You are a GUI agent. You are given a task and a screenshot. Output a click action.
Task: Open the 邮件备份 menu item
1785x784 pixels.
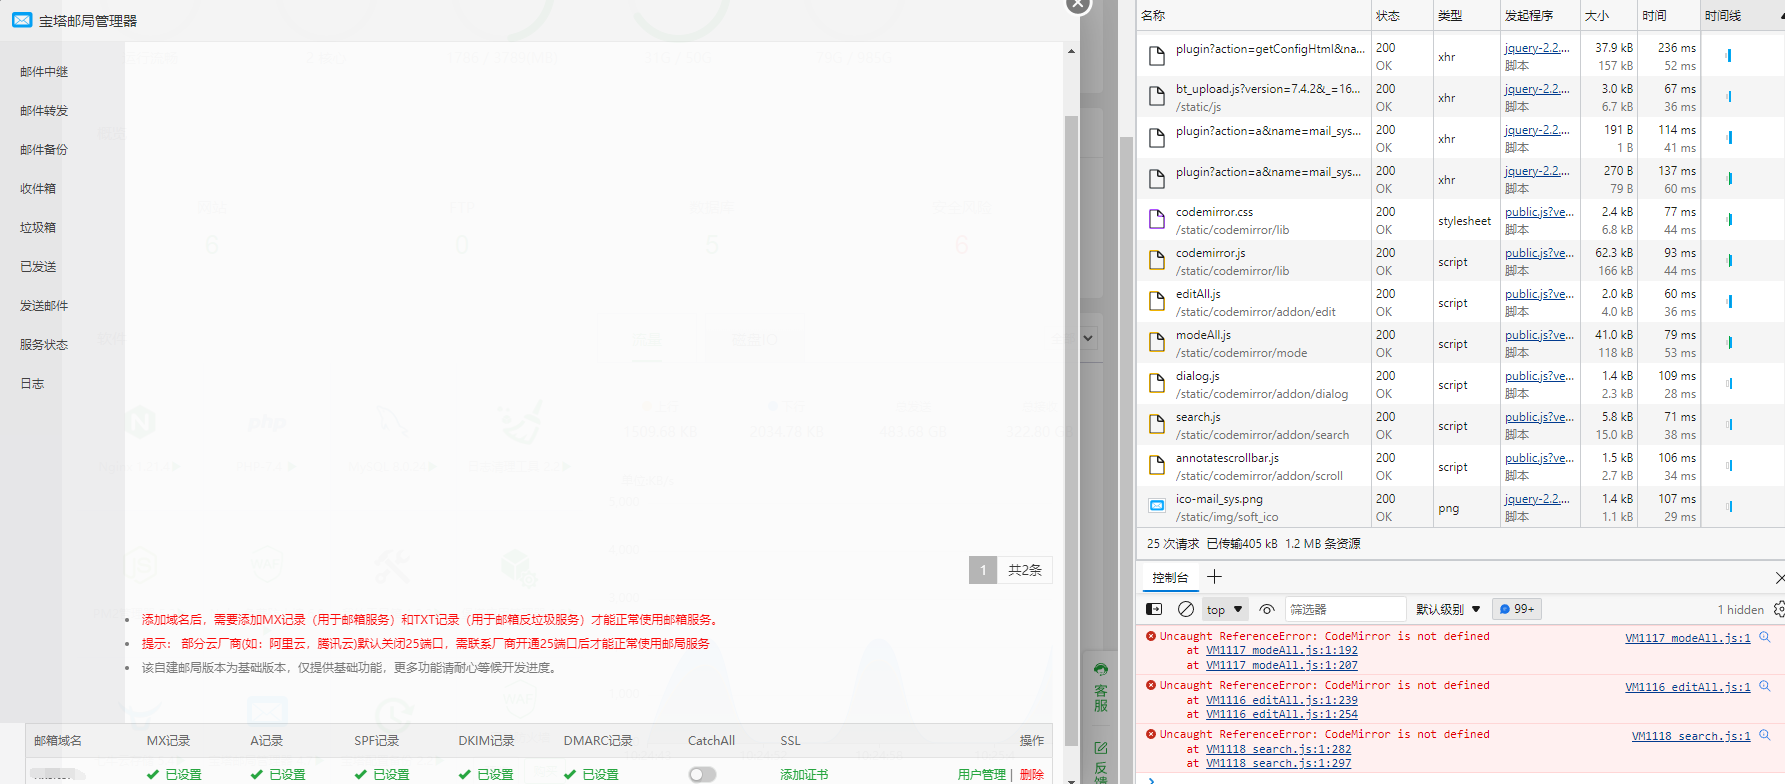(x=44, y=150)
